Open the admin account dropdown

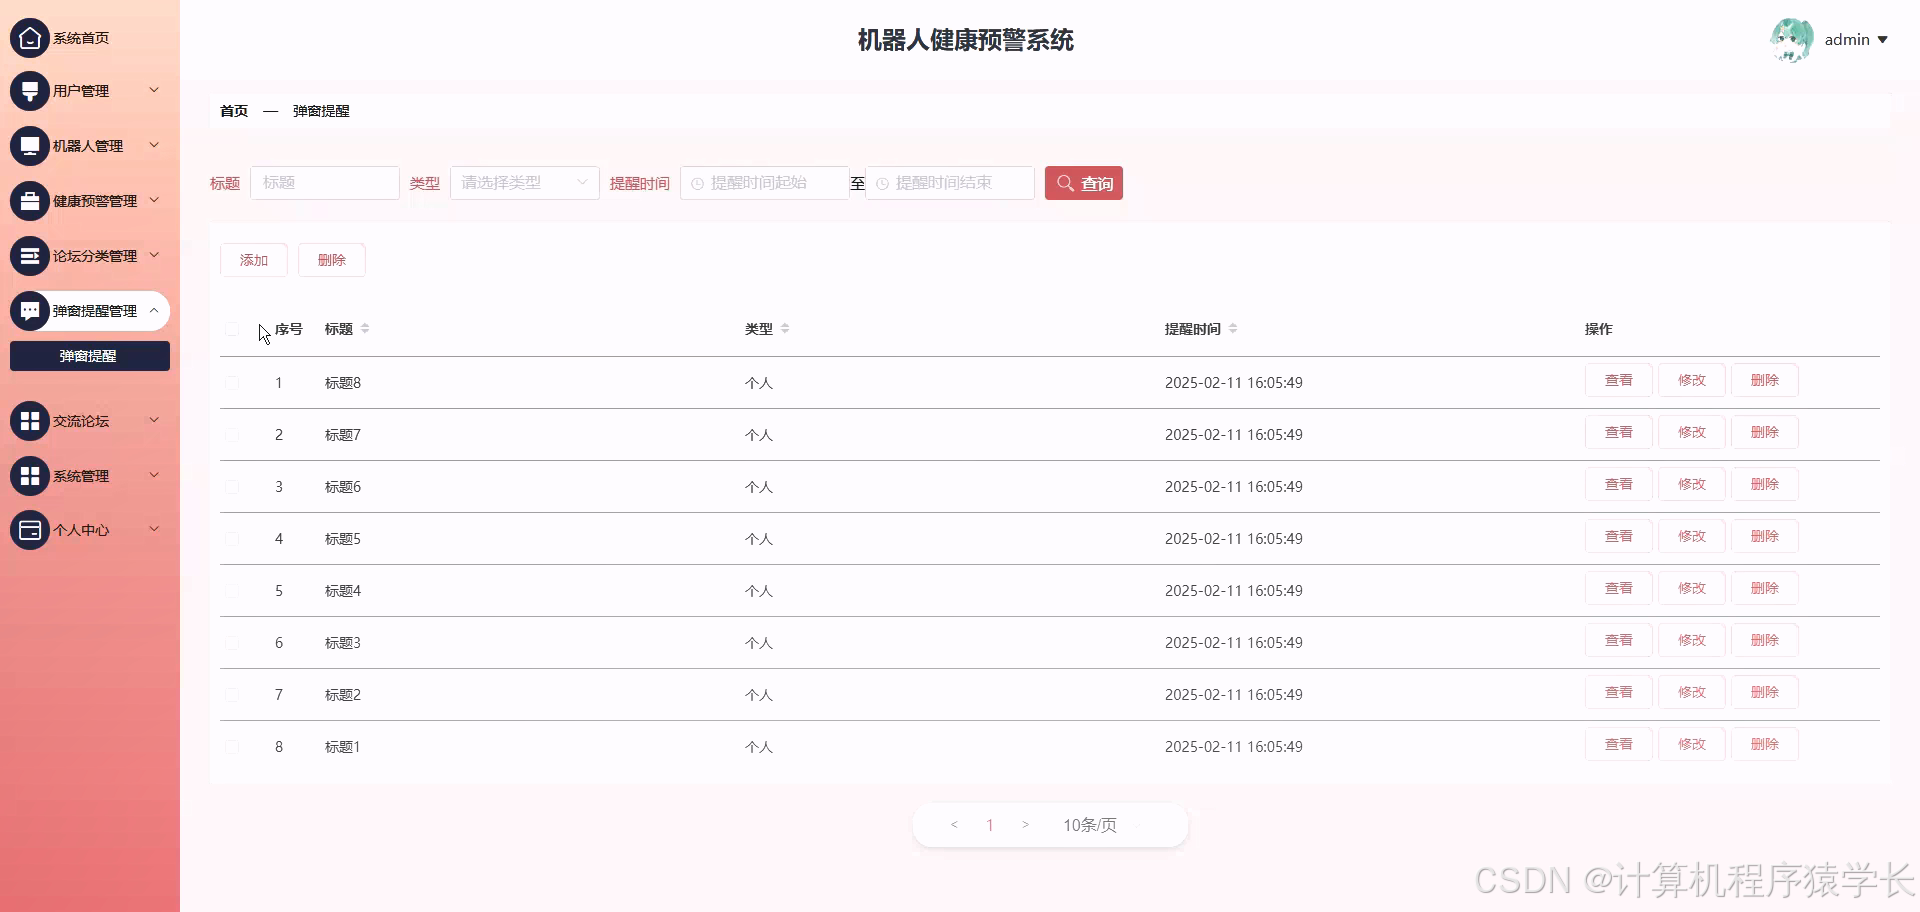tap(1855, 39)
